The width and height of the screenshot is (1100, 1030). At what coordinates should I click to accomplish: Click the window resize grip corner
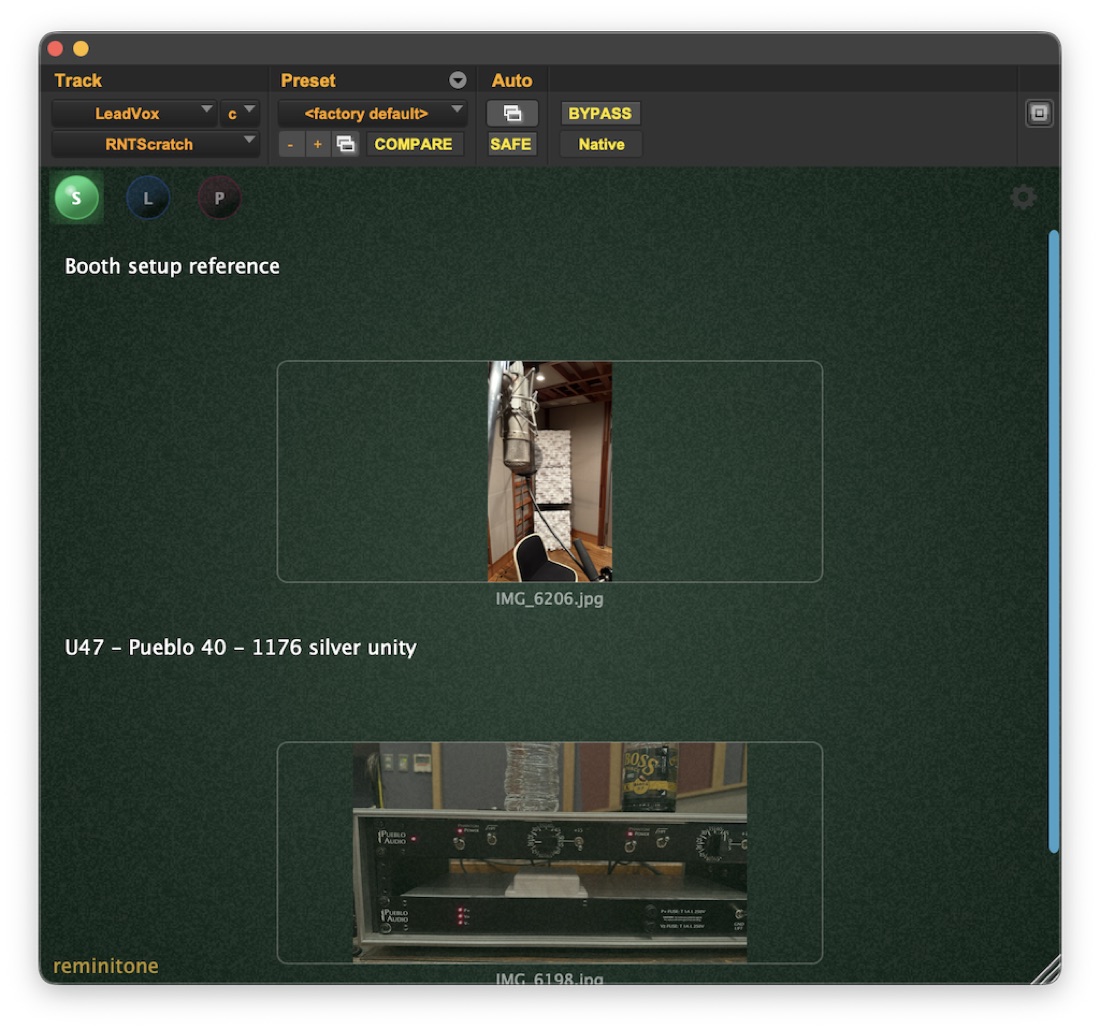pyautogui.click(x=1045, y=971)
